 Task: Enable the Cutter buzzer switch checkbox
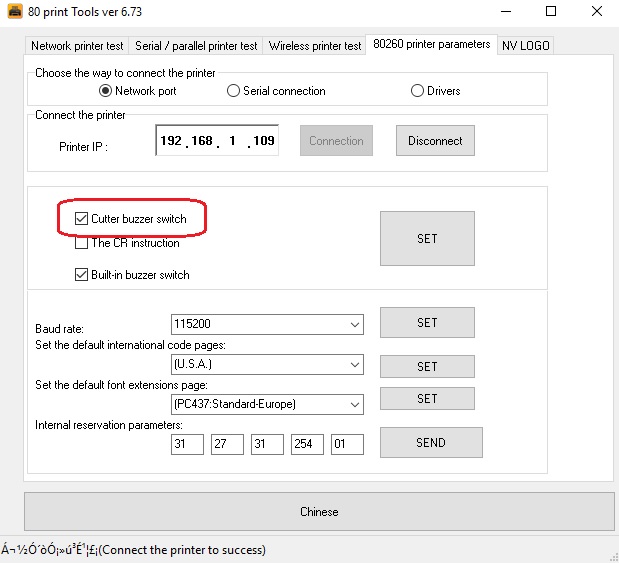coord(82,219)
